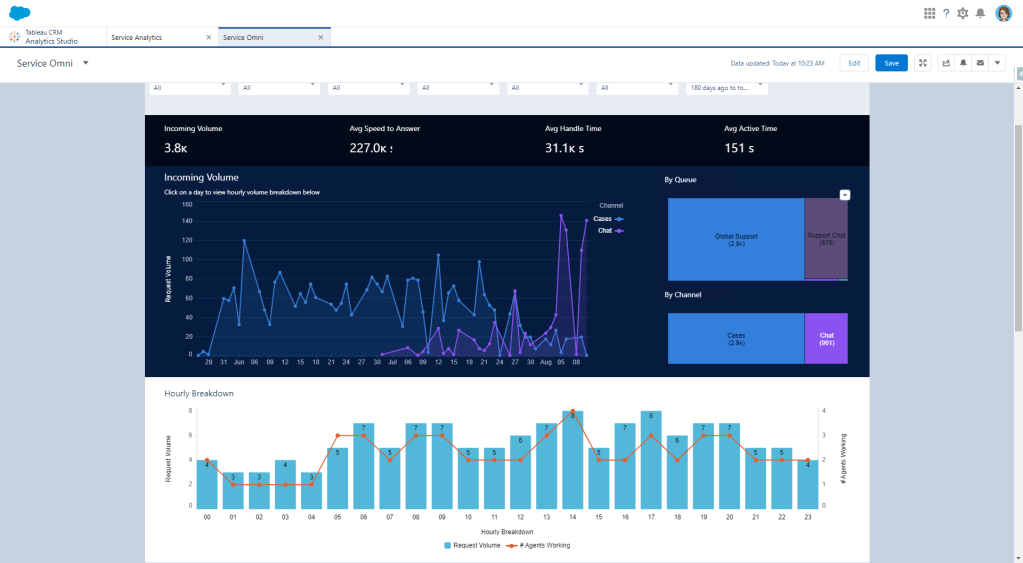Enter full screen dashboard mode

tap(923, 63)
